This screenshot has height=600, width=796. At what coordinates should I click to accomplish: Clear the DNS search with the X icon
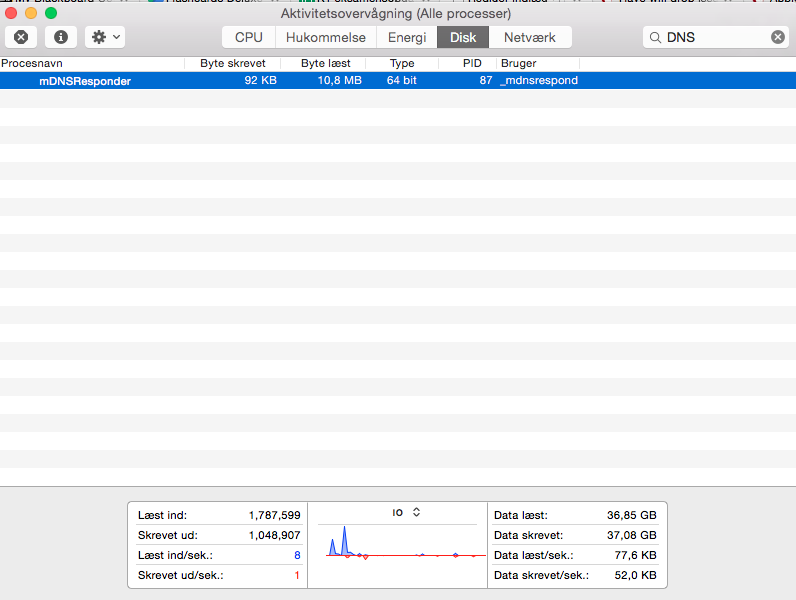coord(778,37)
